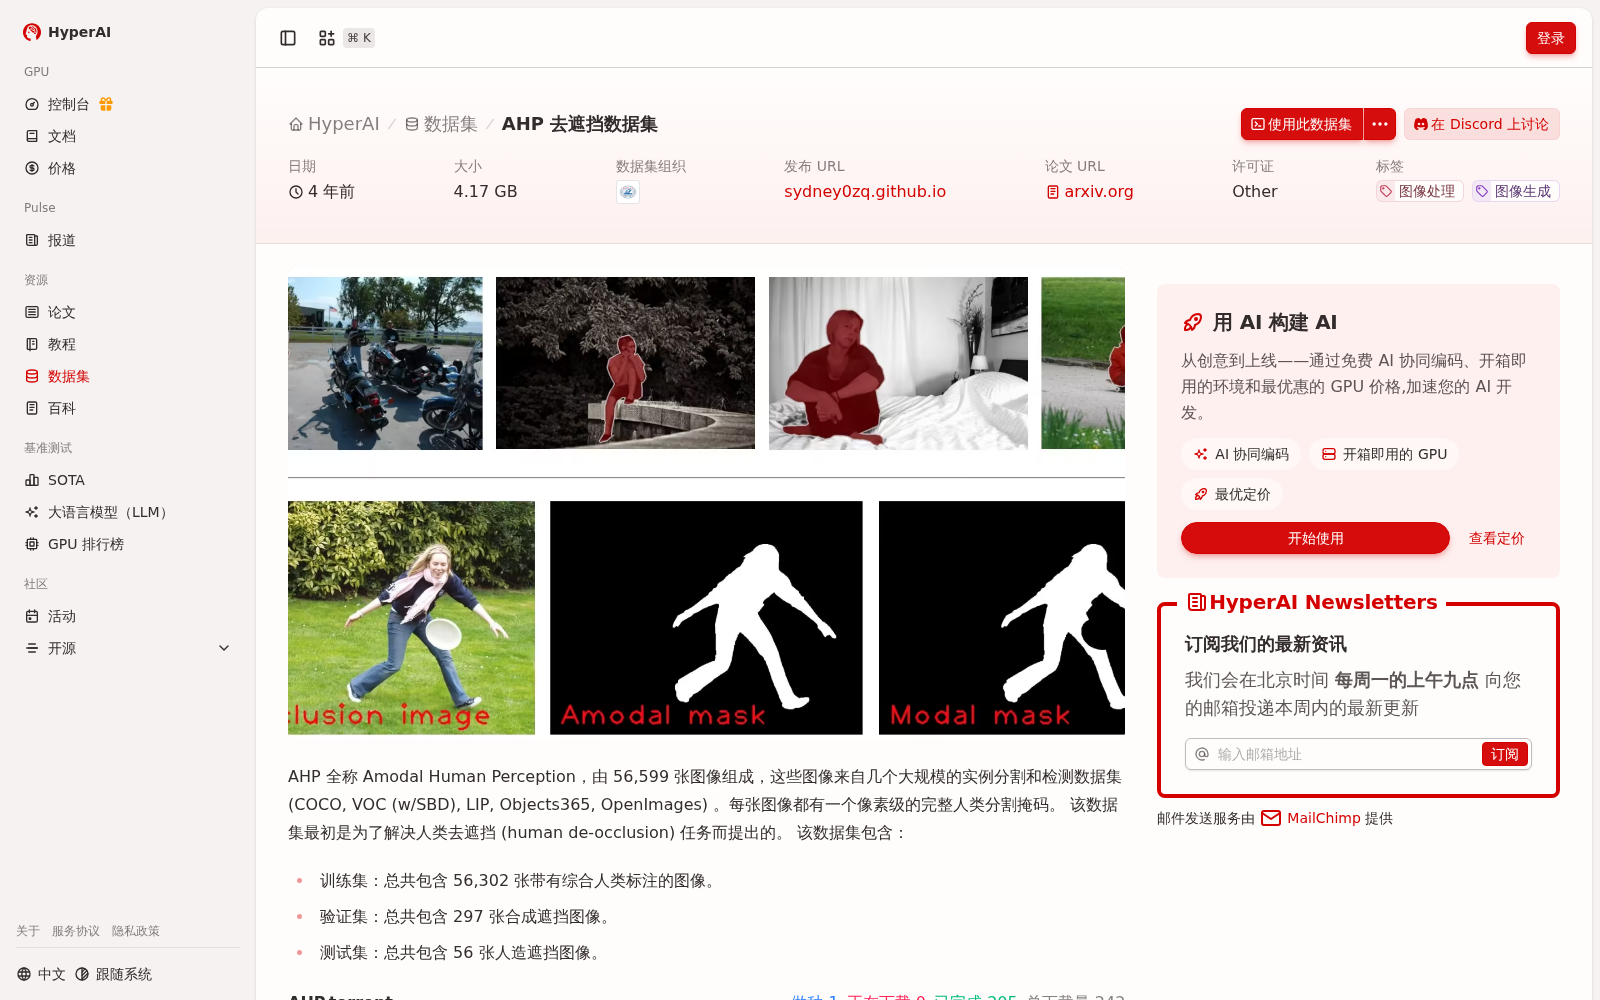Open the woman on bridge thumbnail

625,363
